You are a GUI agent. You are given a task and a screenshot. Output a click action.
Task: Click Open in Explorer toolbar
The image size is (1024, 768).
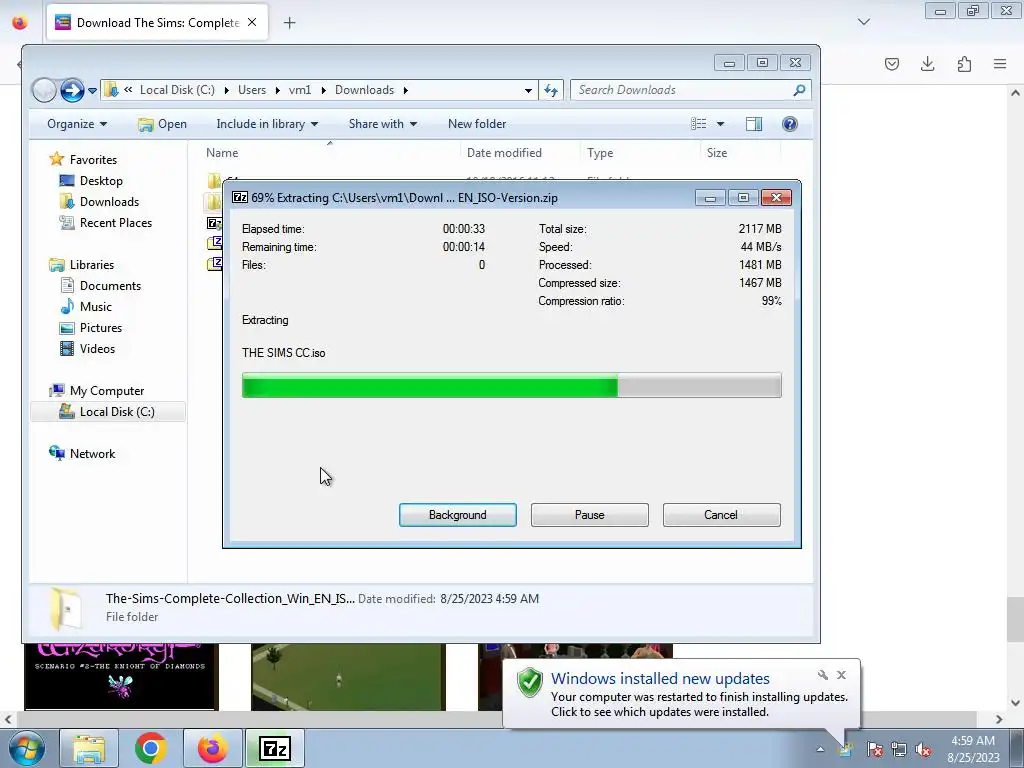[x=163, y=123]
